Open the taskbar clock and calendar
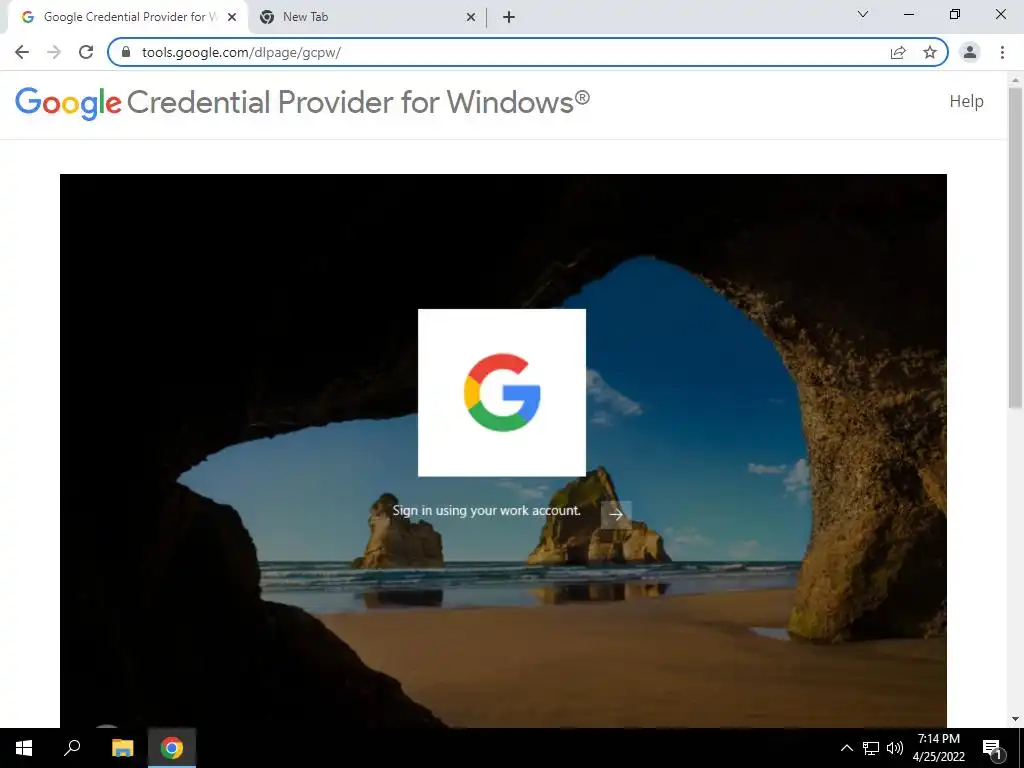 [938, 748]
